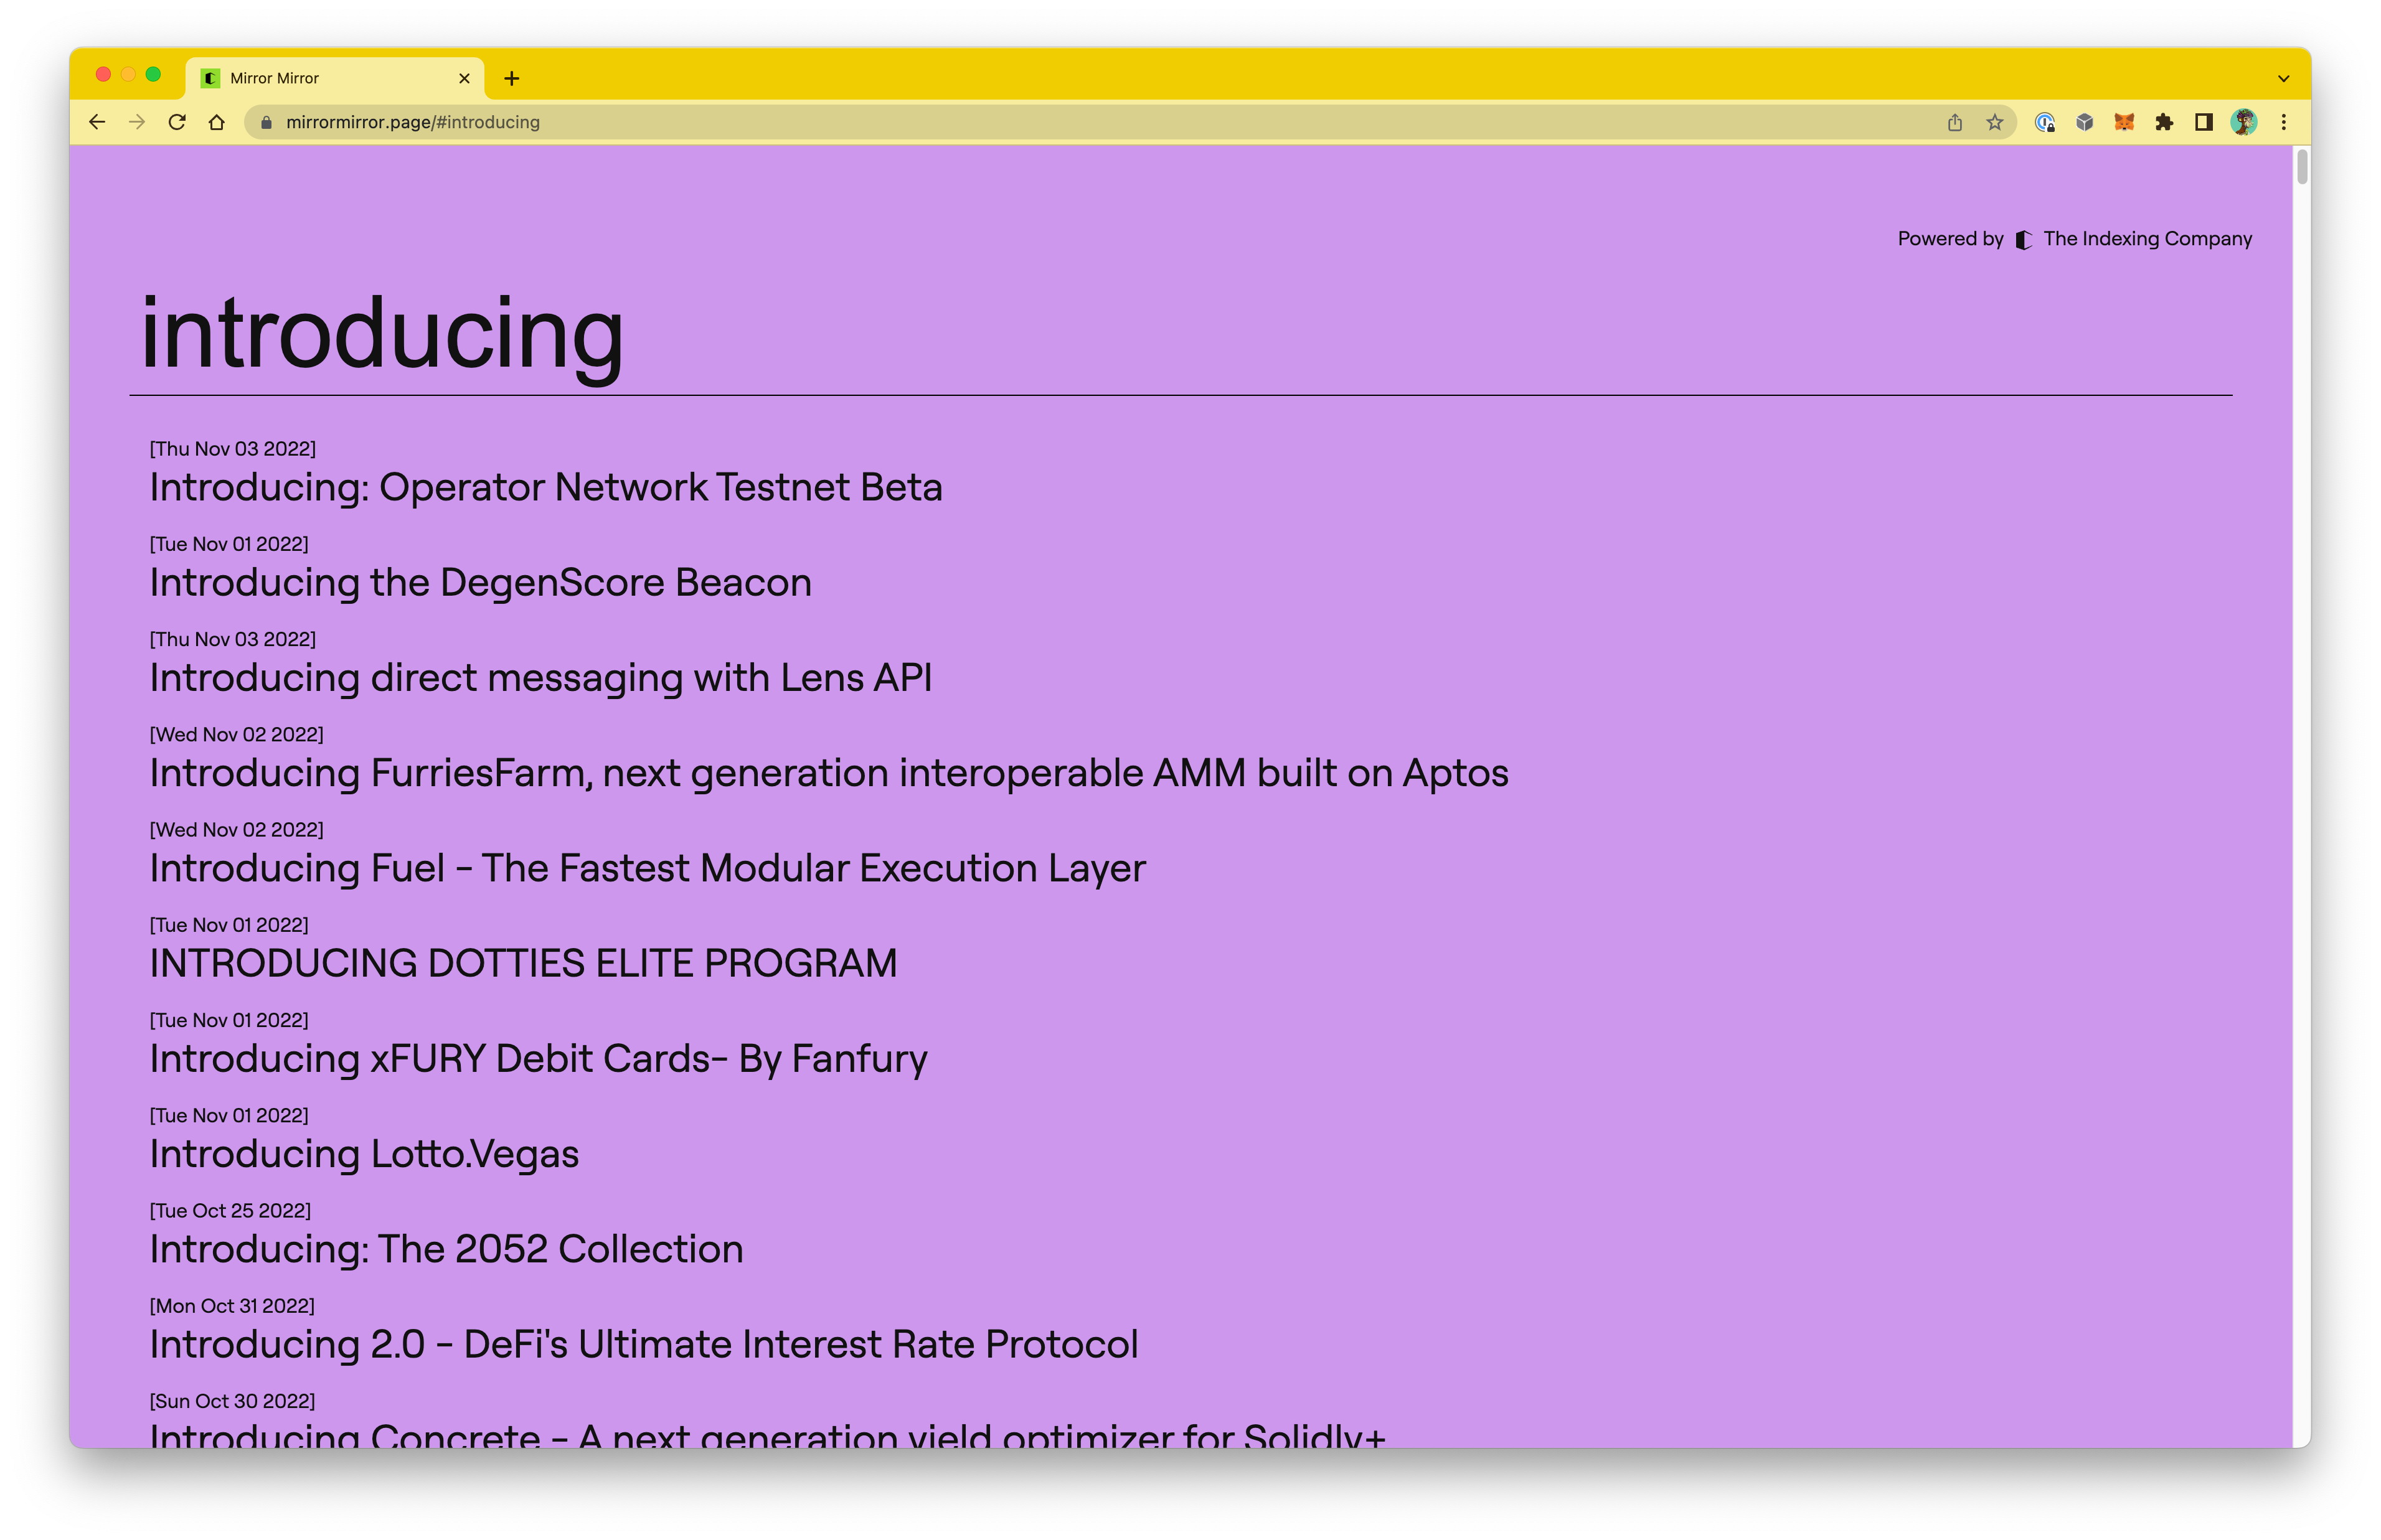Click the lock icon in address bar
Viewport: 2381px width, 1540px height.
point(266,122)
